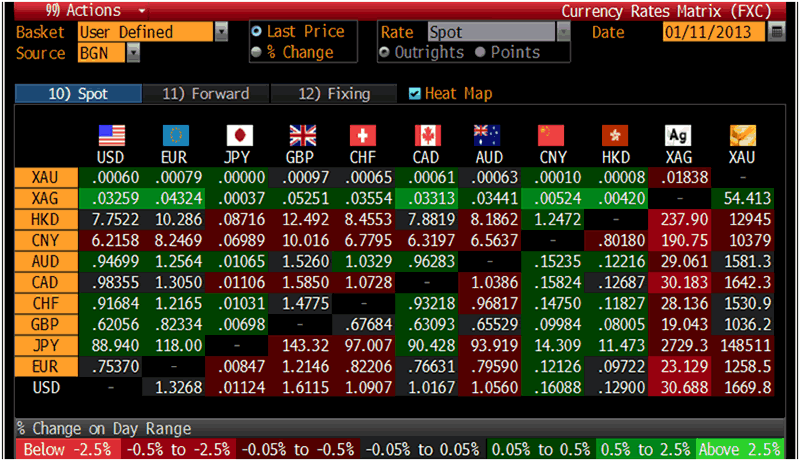
Task: Open the 12) Fixing tab
Action: [334, 94]
